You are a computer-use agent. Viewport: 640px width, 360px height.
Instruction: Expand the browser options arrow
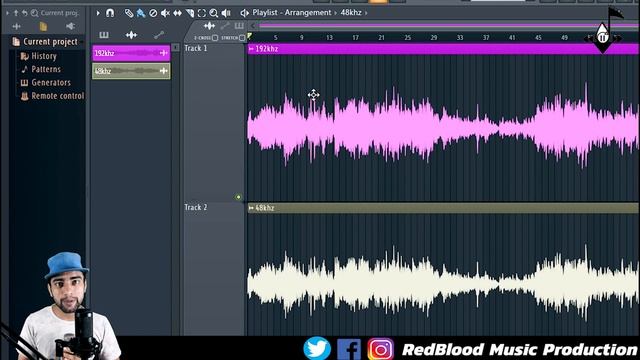tap(7, 13)
